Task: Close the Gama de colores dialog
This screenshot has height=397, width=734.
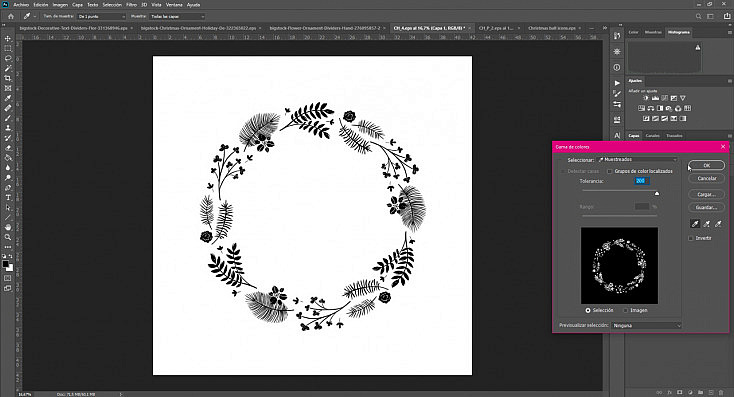Action: [x=723, y=147]
